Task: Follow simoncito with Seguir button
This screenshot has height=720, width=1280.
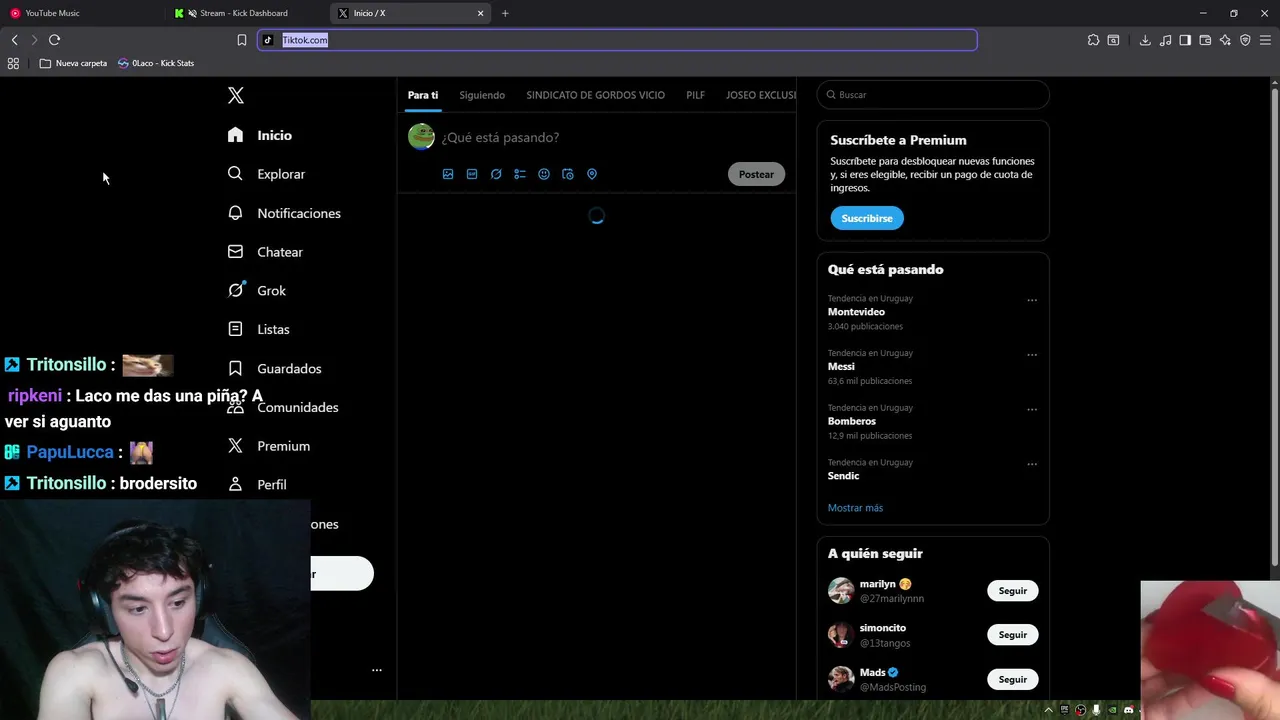Action: pyautogui.click(x=1013, y=635)
